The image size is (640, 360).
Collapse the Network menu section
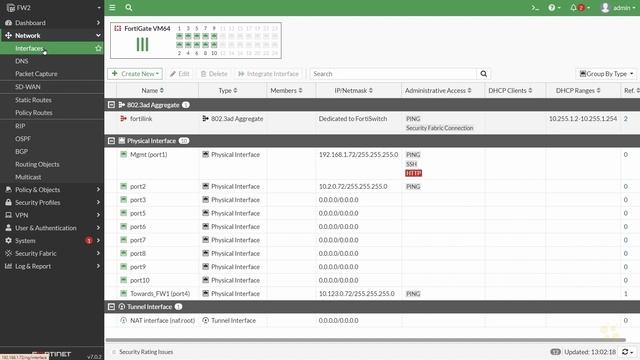[x=52, y=36]
